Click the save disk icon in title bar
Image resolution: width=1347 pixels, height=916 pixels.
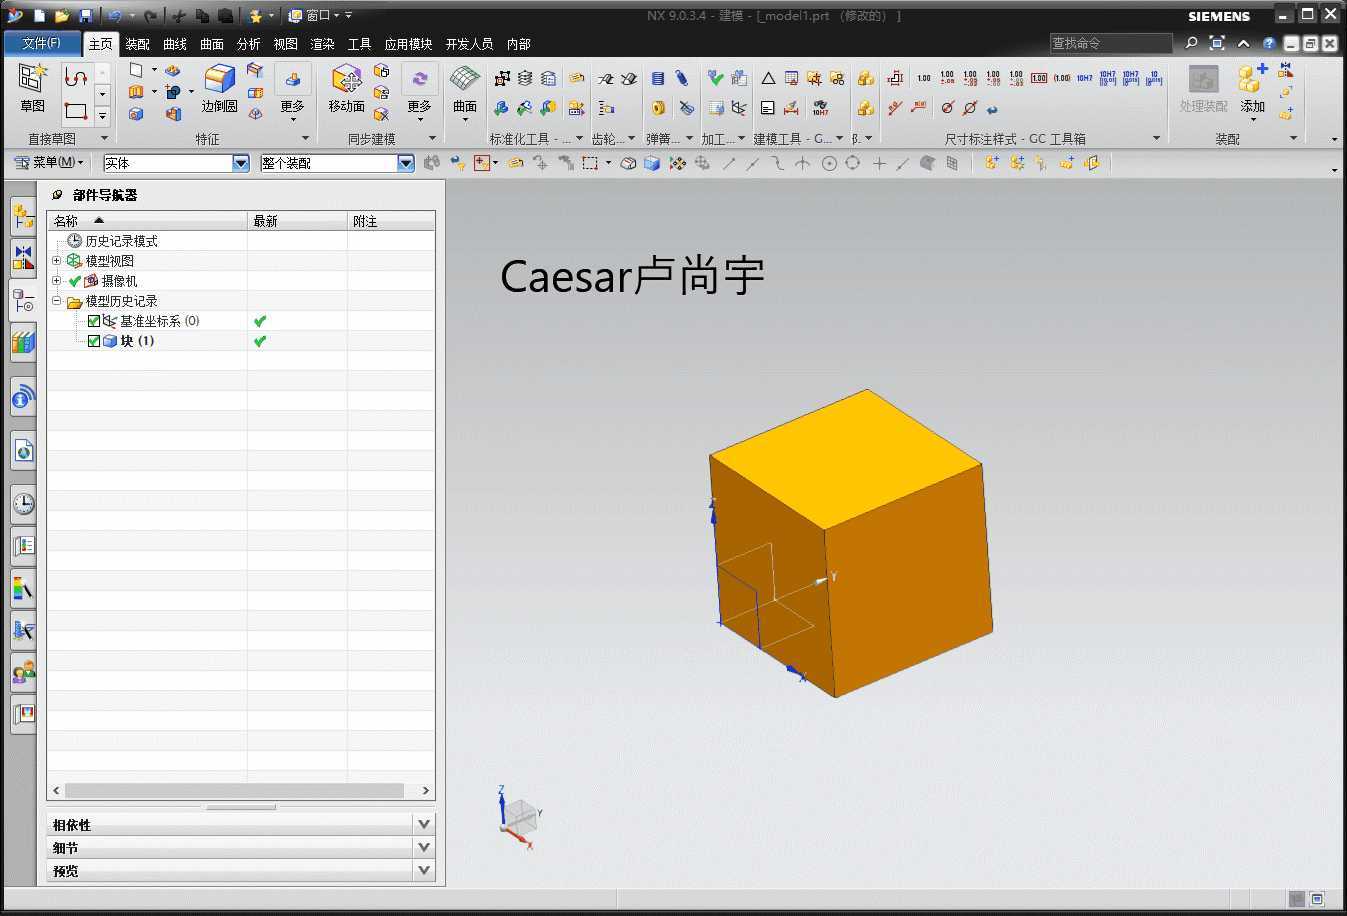86,16
